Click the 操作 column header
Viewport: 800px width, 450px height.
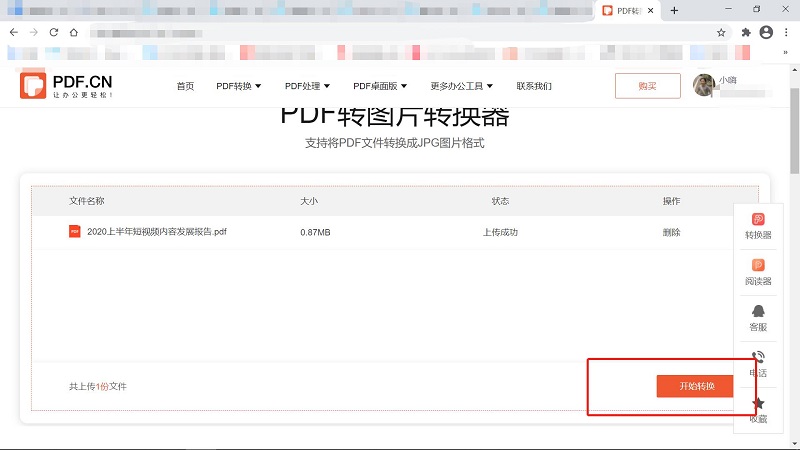671,201
